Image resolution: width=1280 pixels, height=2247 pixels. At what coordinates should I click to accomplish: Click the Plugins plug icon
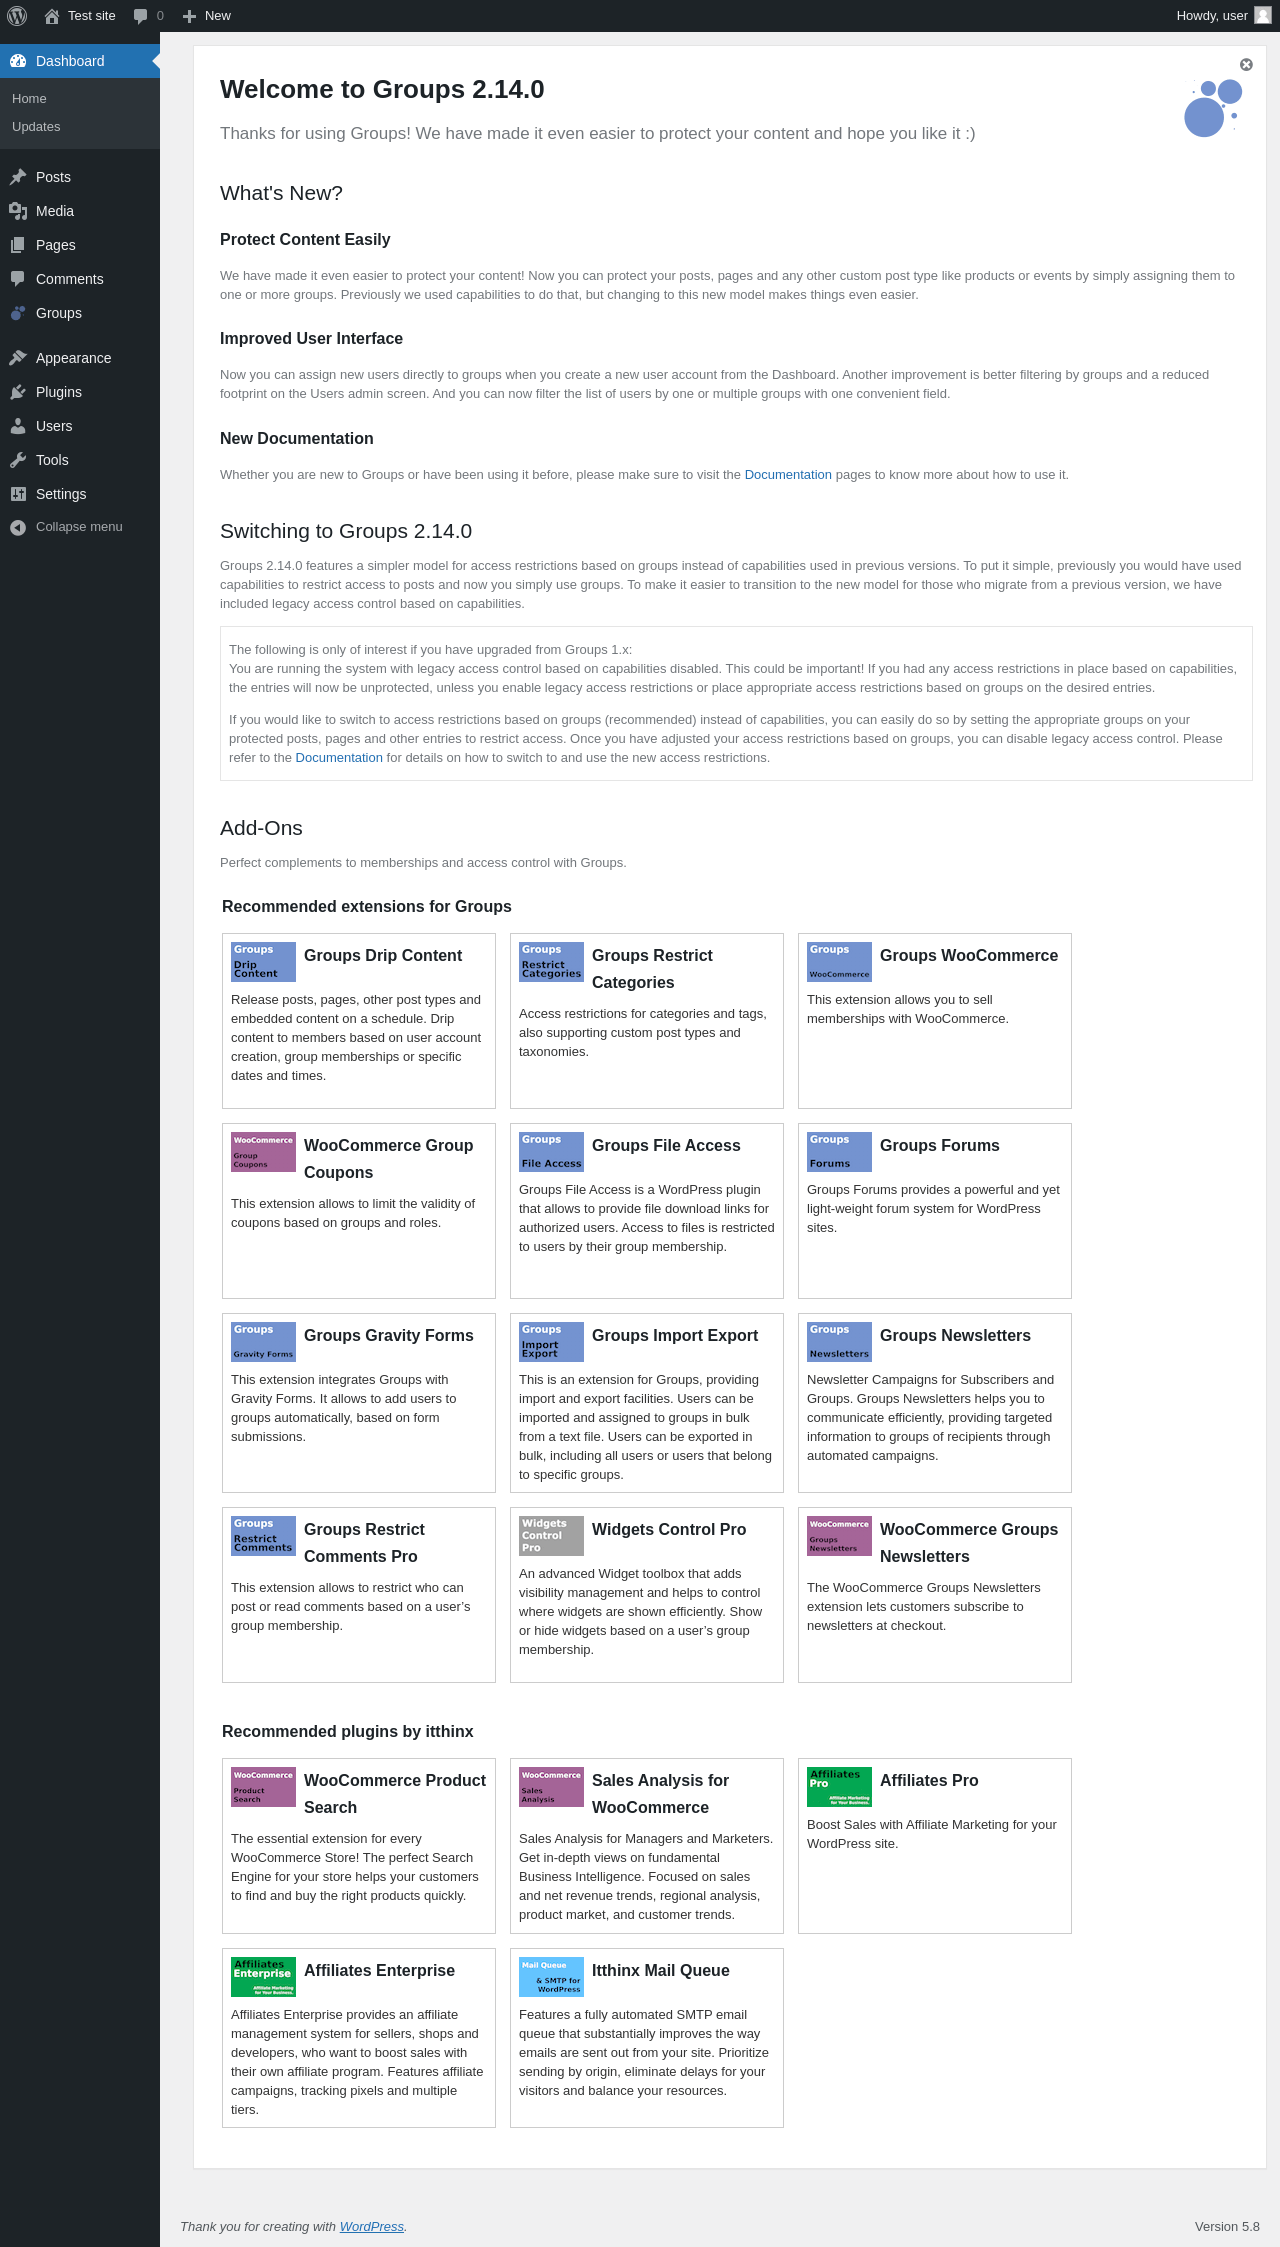click(x=18, y=392)
